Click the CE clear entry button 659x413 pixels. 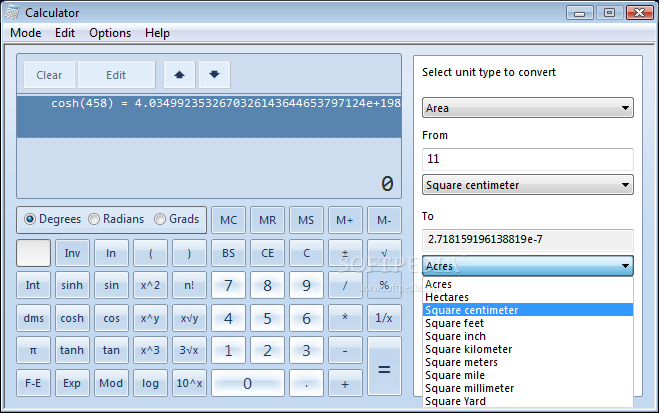coord(267,253)
